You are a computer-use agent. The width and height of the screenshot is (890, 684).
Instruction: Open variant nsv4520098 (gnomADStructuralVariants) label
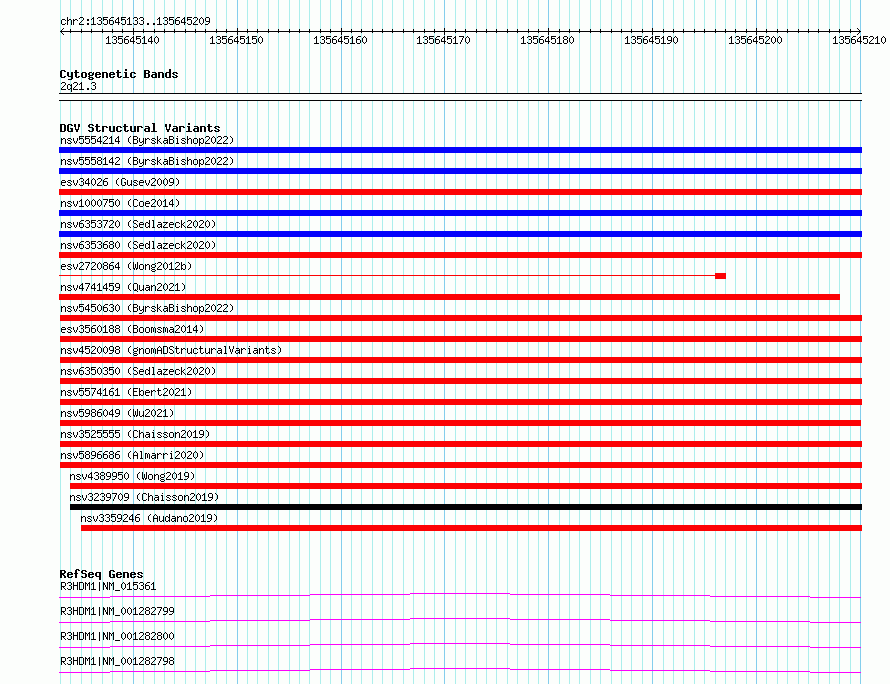point(171,350)
